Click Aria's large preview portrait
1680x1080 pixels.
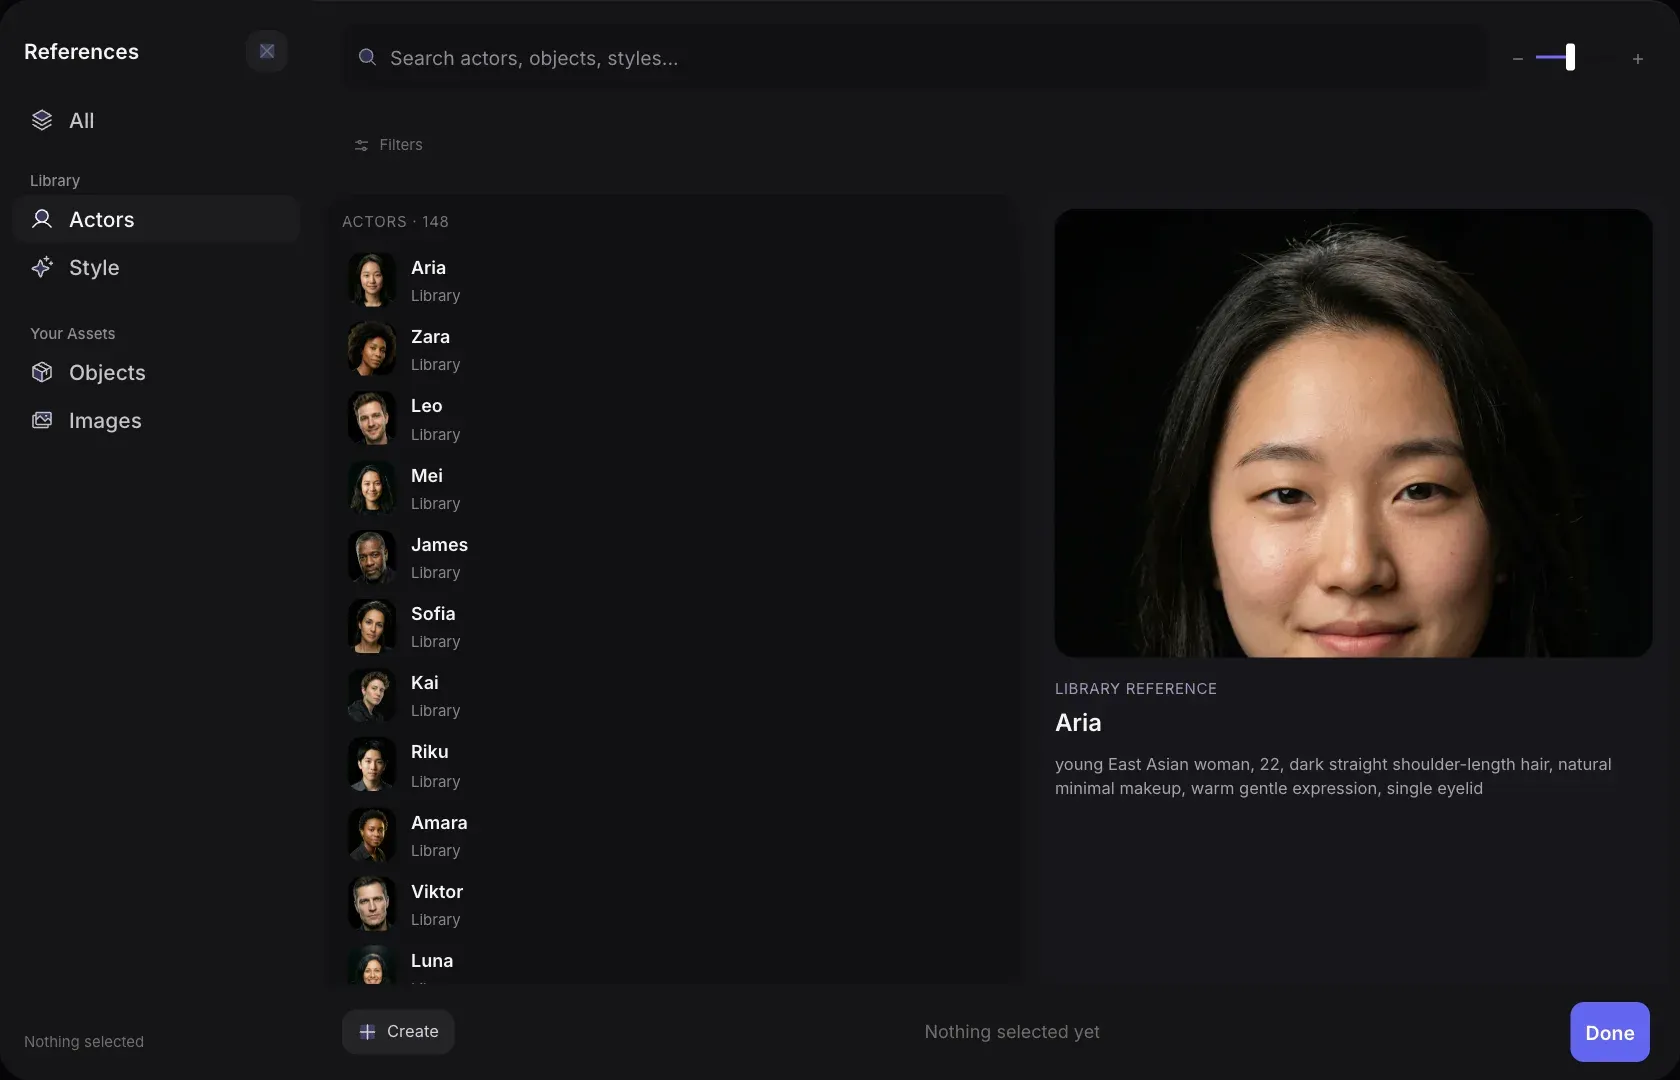click(1353, 433)
